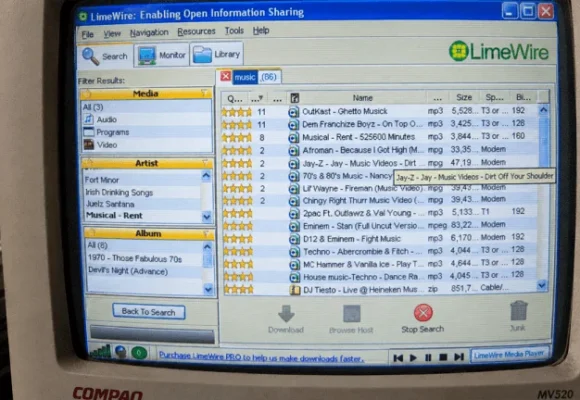Sort results by Name column

tap(362, 98)
